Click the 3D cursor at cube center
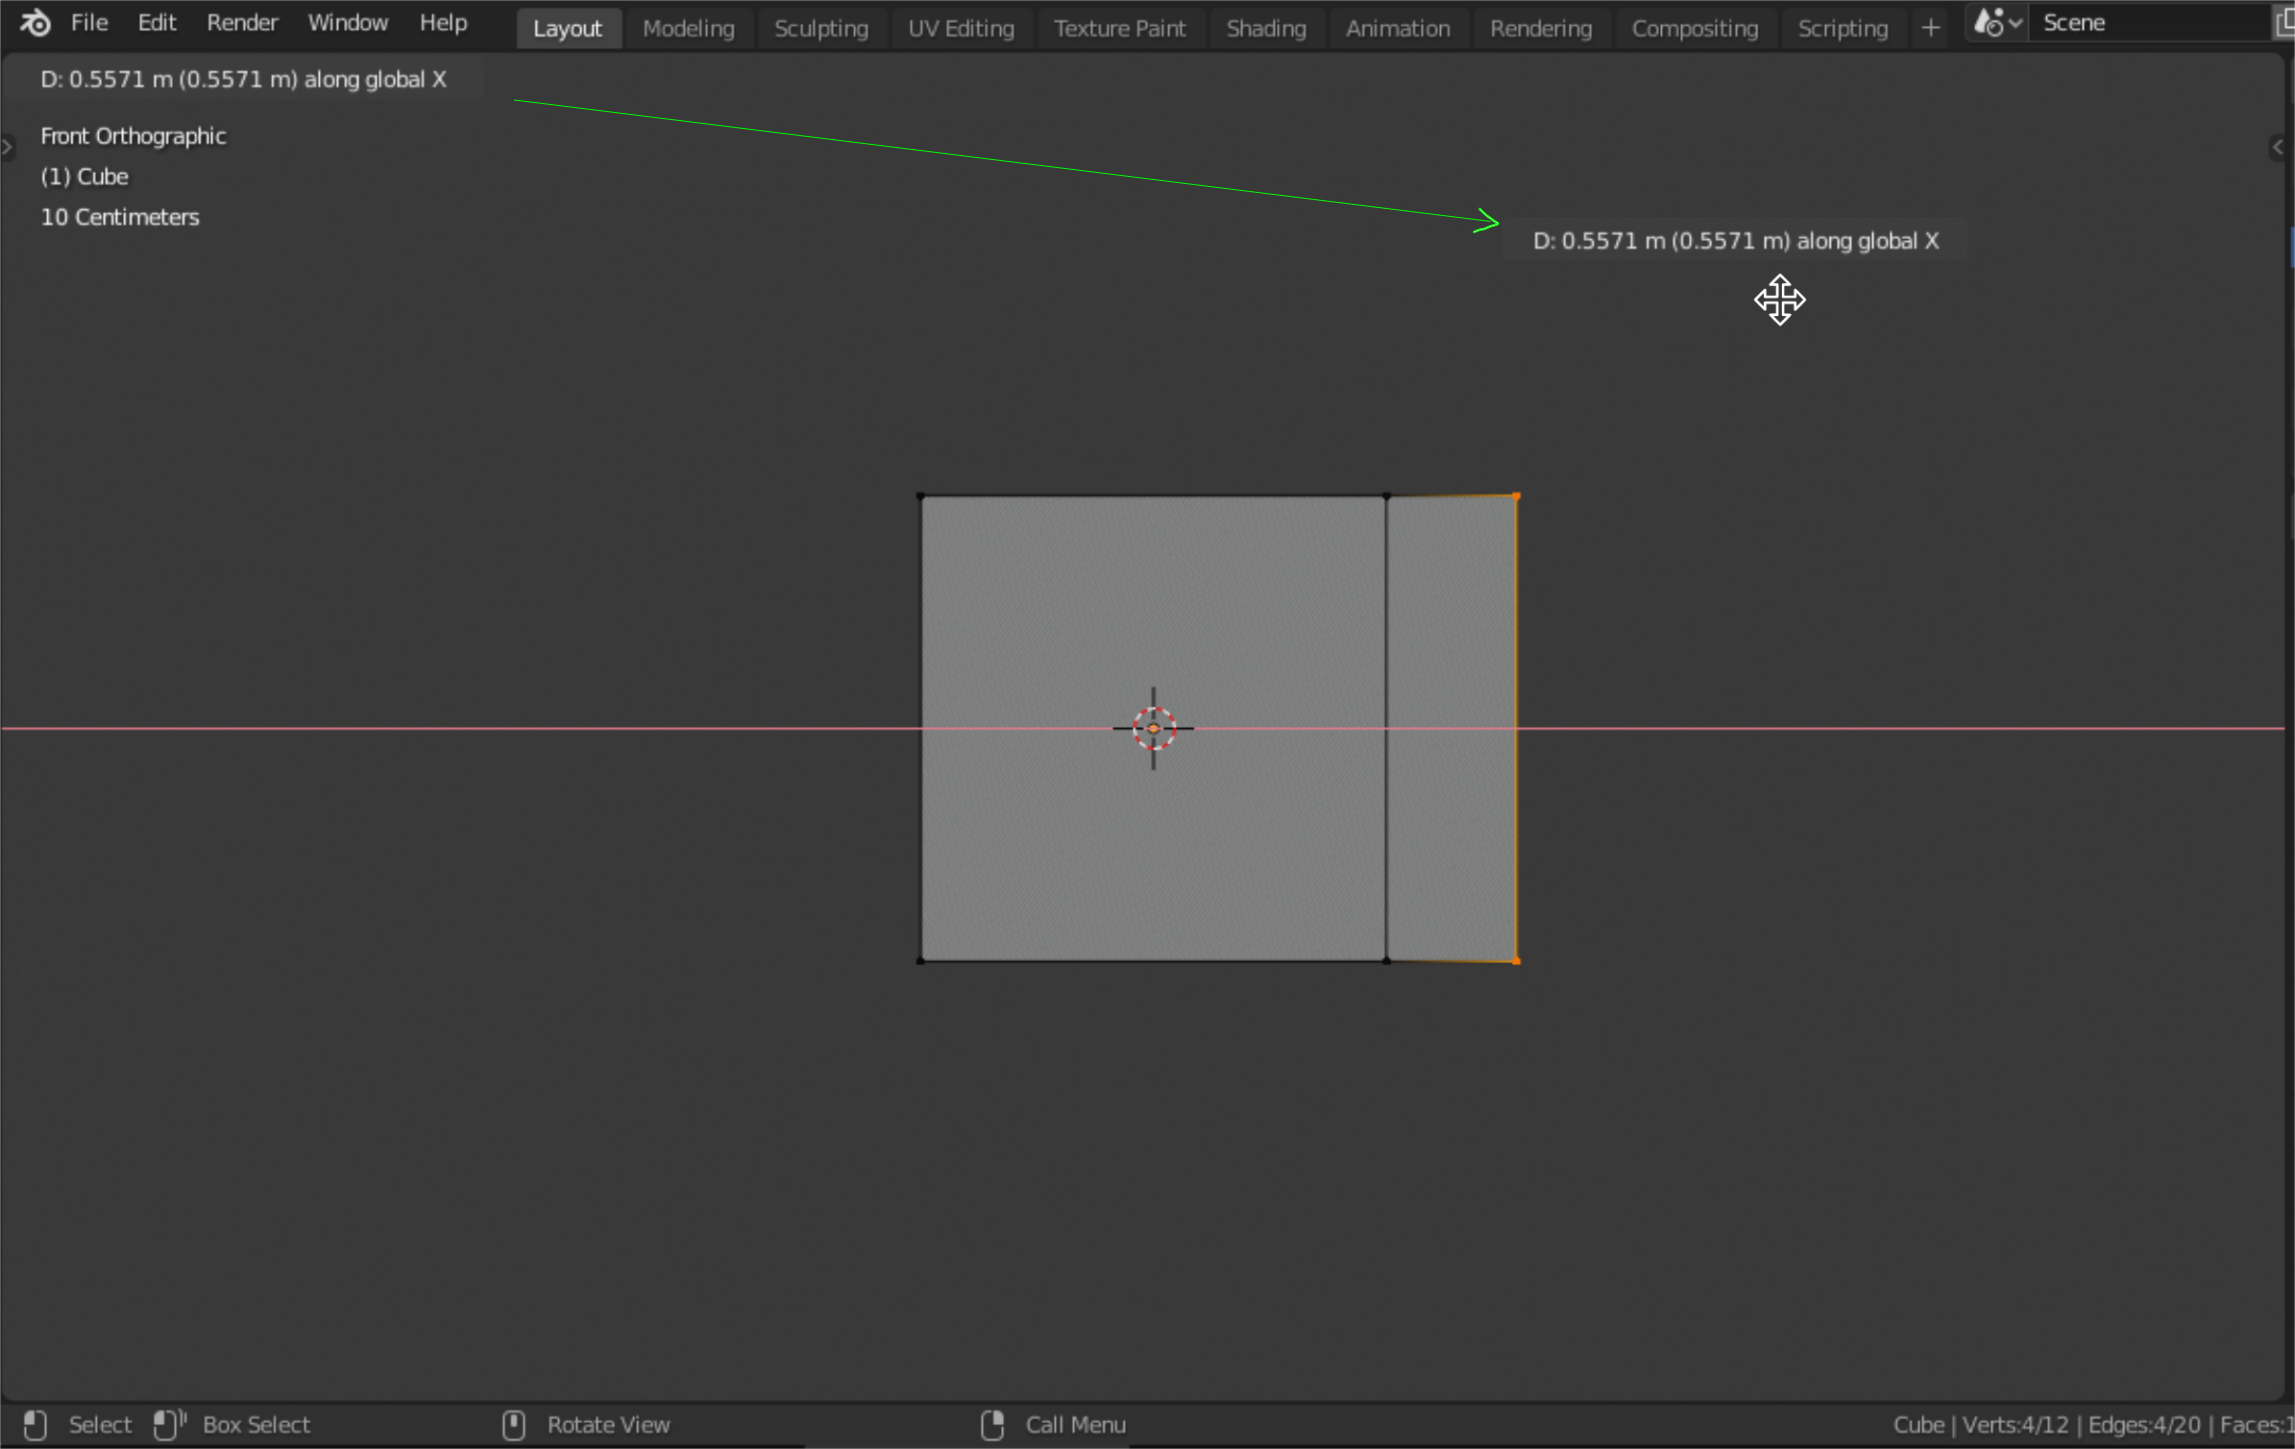2295x1449 pixels. (1153, 728)
